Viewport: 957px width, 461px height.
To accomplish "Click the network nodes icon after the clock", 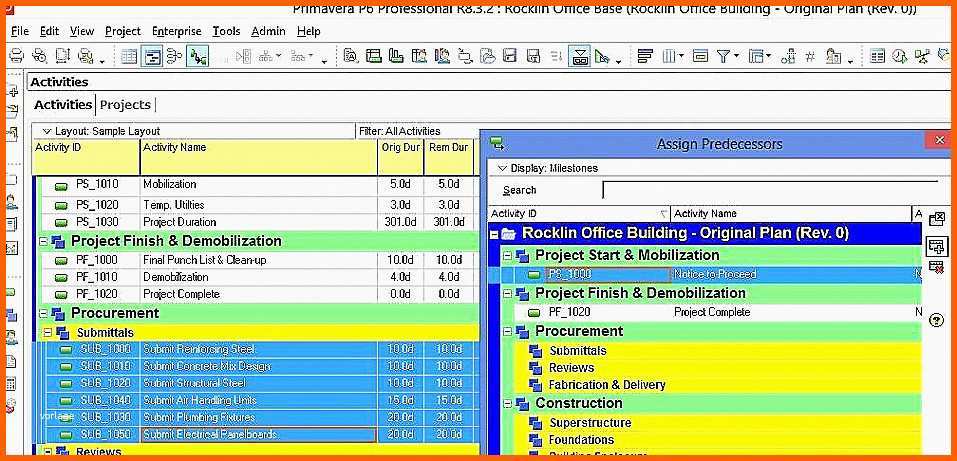I will 922,56.
